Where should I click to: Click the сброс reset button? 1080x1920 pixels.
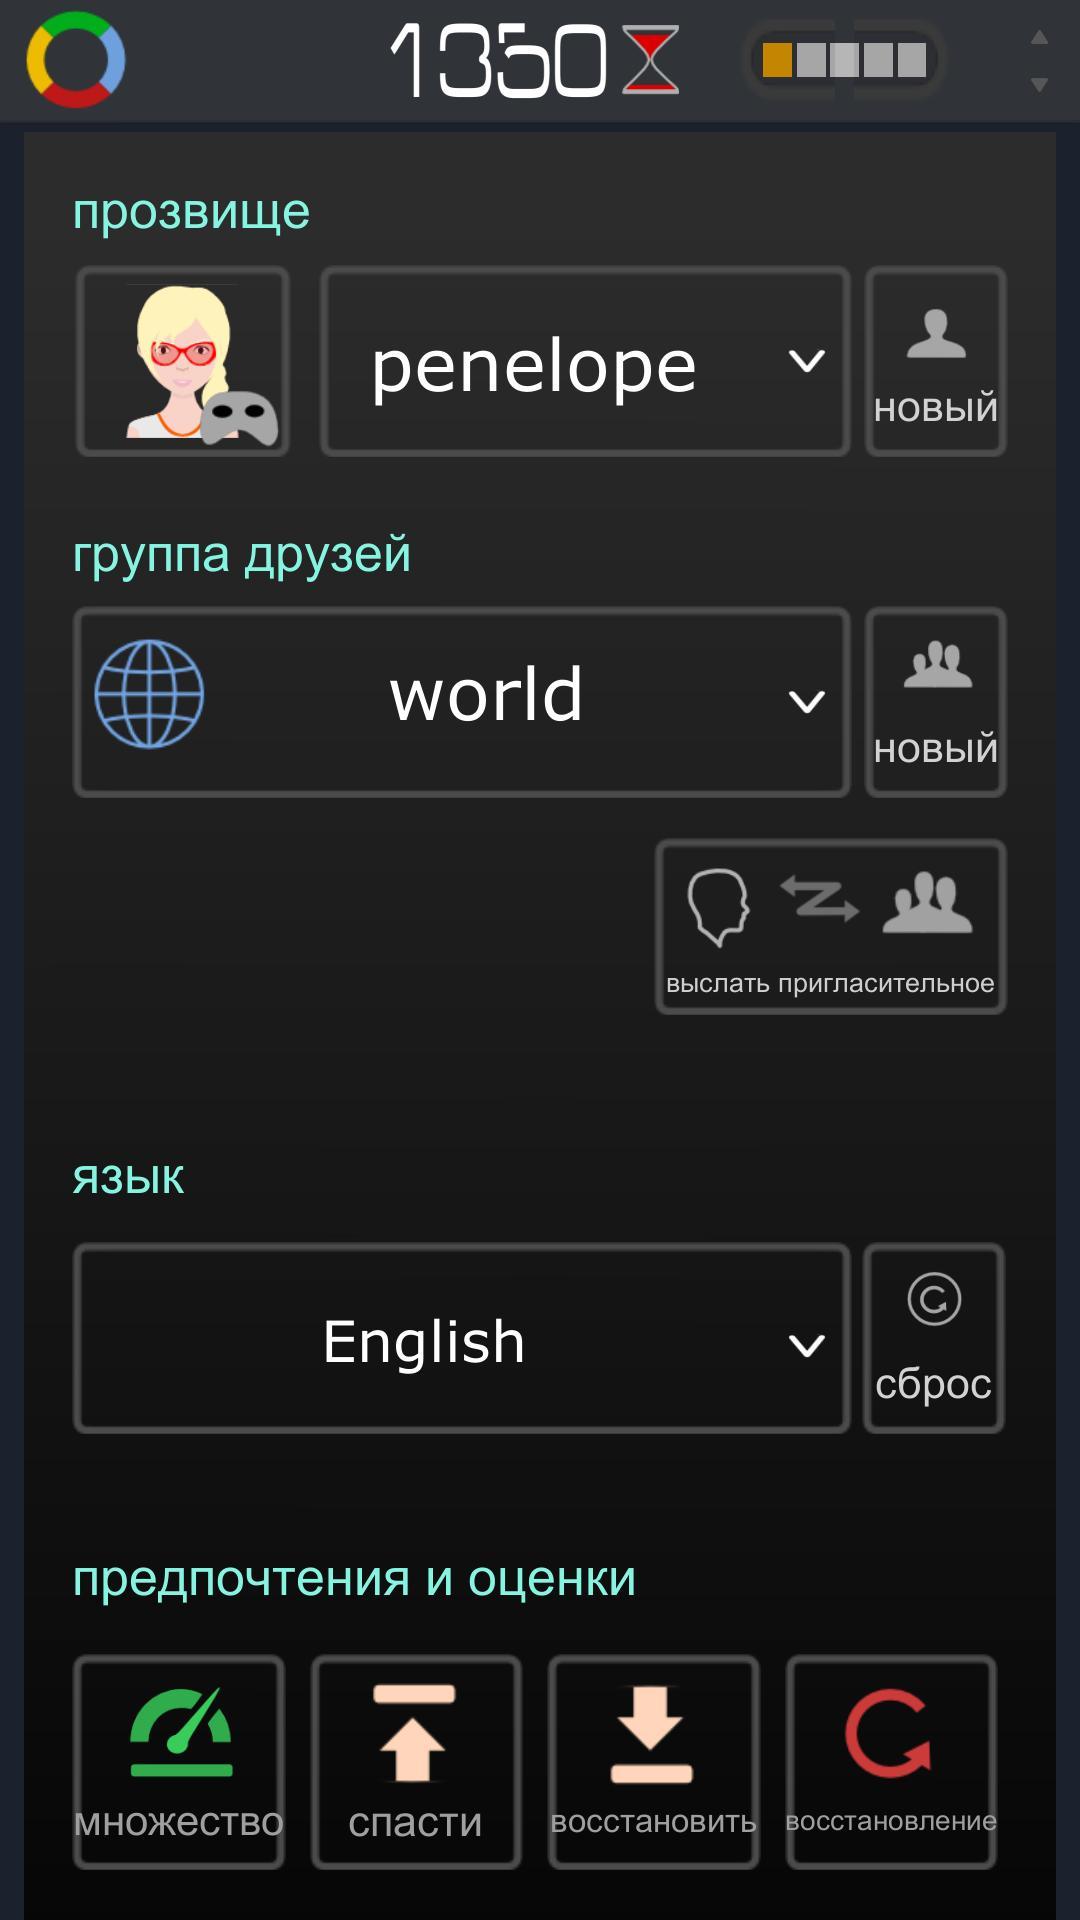933,1339
